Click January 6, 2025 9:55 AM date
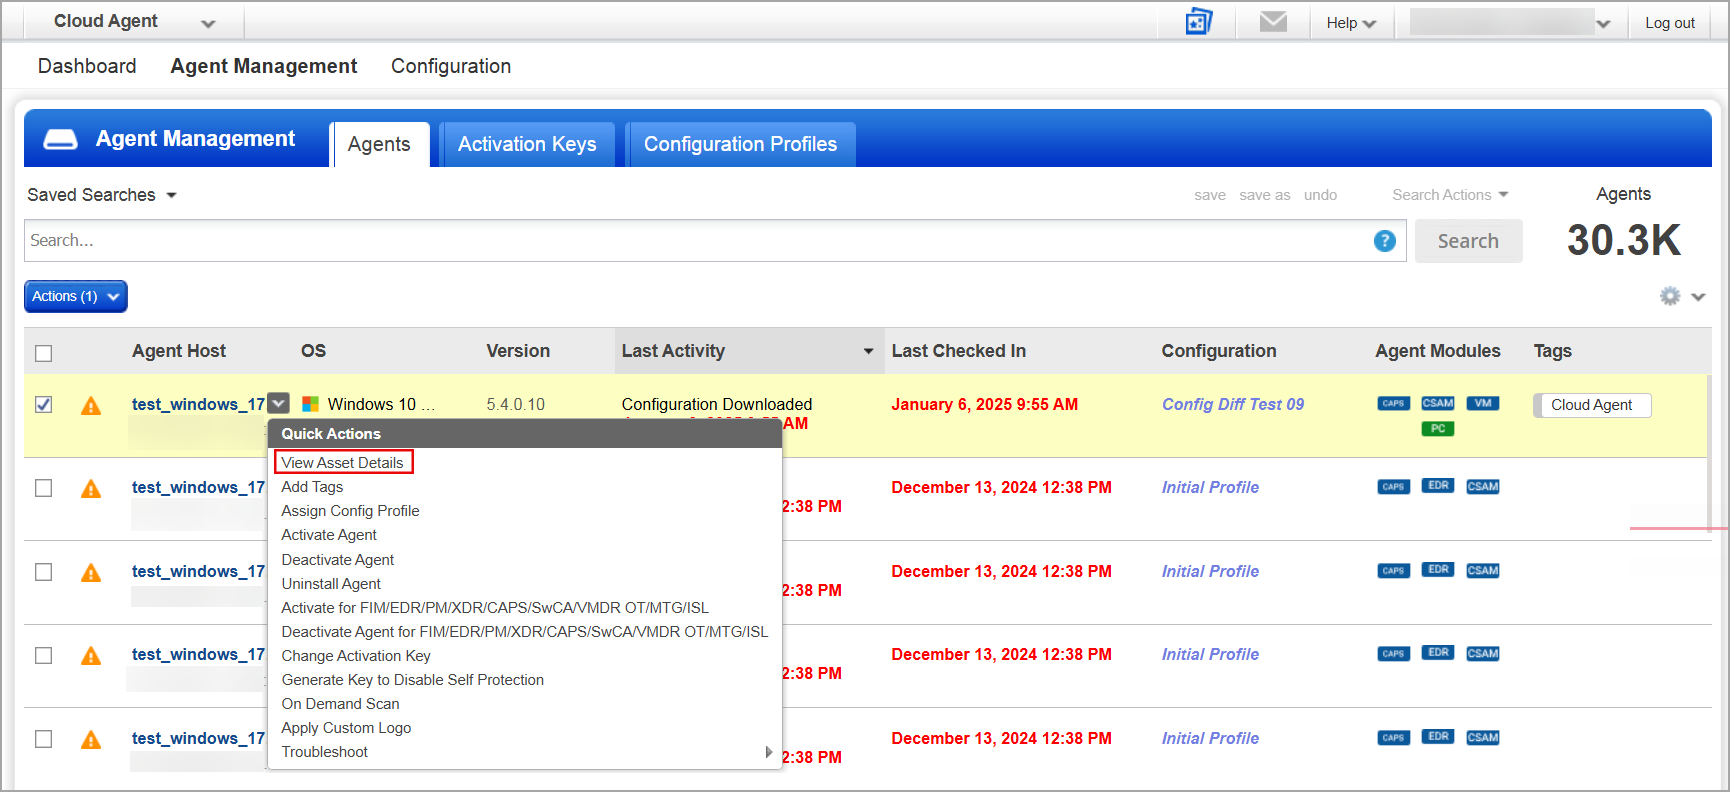 984,404
